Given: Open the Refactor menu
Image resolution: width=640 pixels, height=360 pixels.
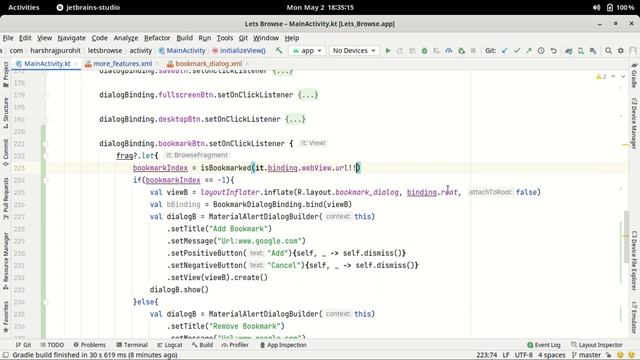Looking at the screenshot, I should [157, 38].
